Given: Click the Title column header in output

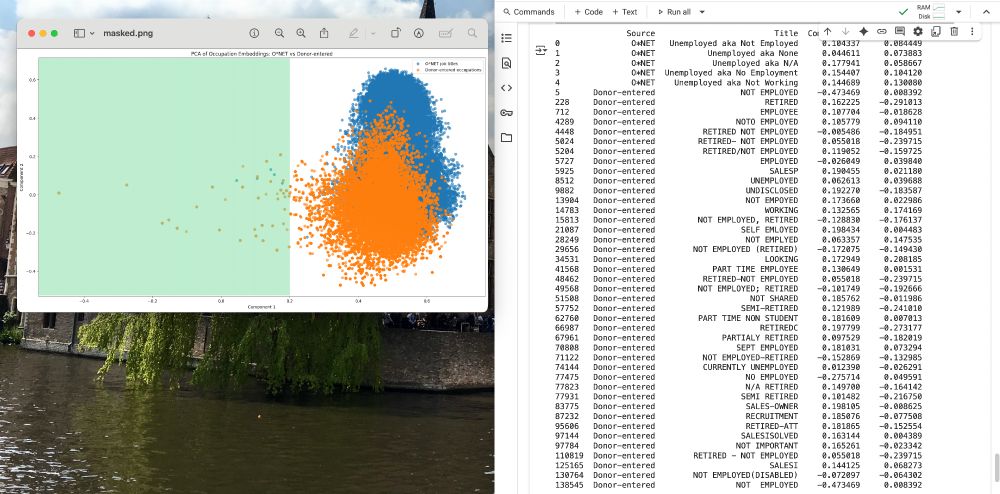Looking at the screenshot, I should coord(786,33).
